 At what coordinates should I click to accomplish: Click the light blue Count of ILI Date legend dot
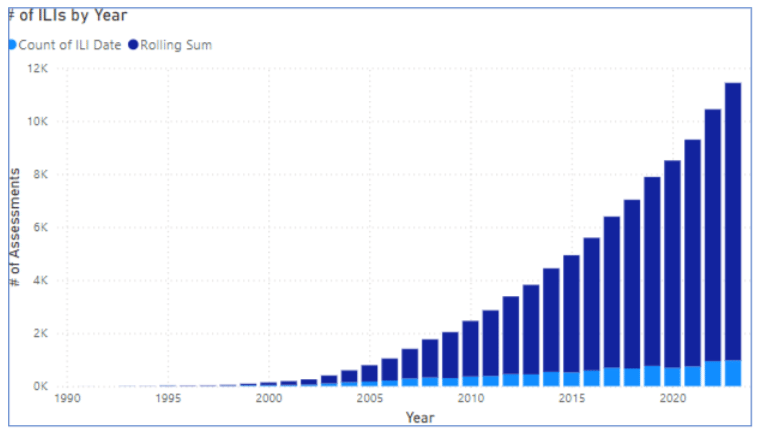[12, 45]
